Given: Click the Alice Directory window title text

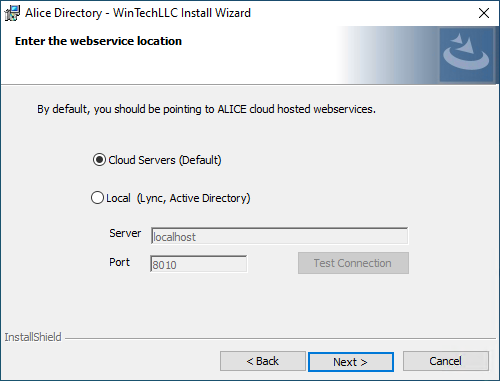Looking at the screenshot, I should [x=138, y=13].
